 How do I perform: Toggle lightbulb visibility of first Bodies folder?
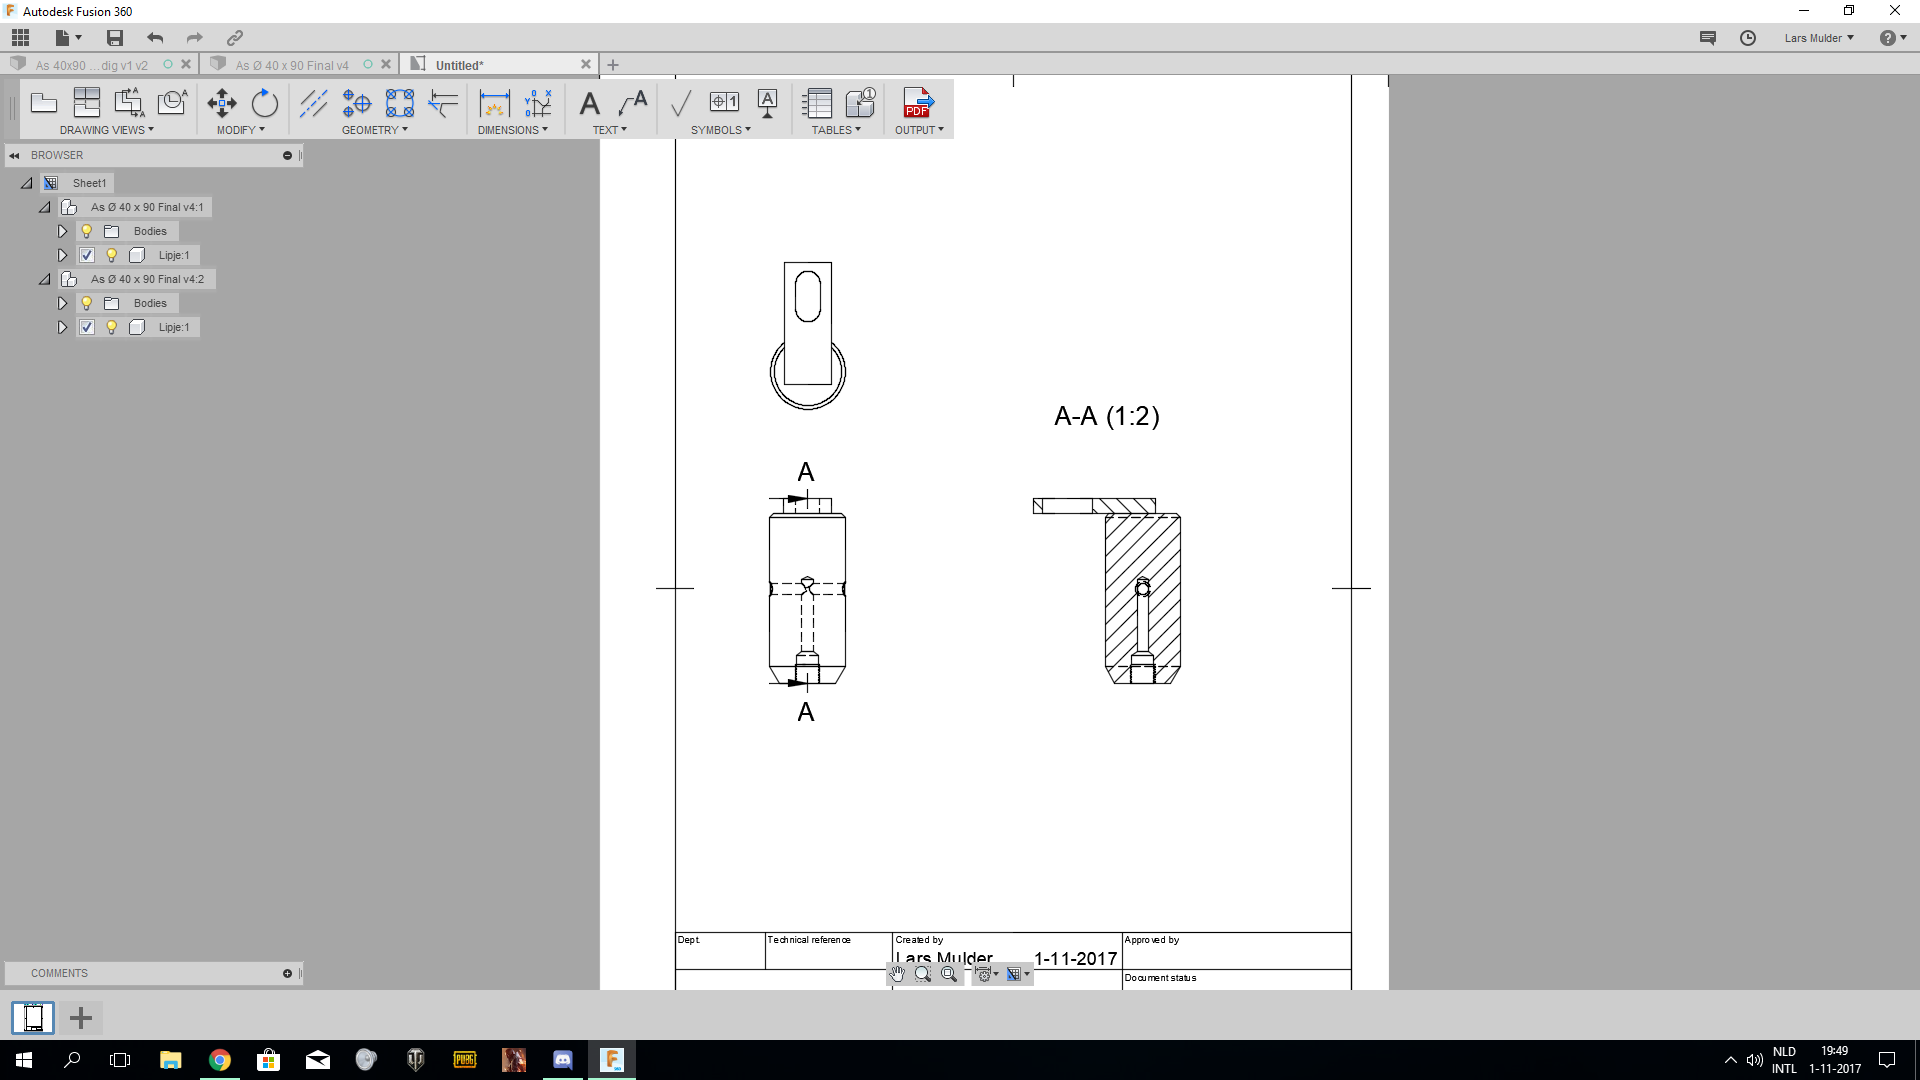coord(87,231)
